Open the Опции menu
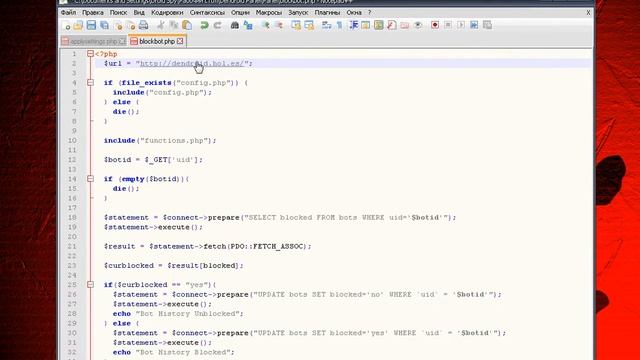The height and width of the screenshot is (360, 640). coord(240,13)
